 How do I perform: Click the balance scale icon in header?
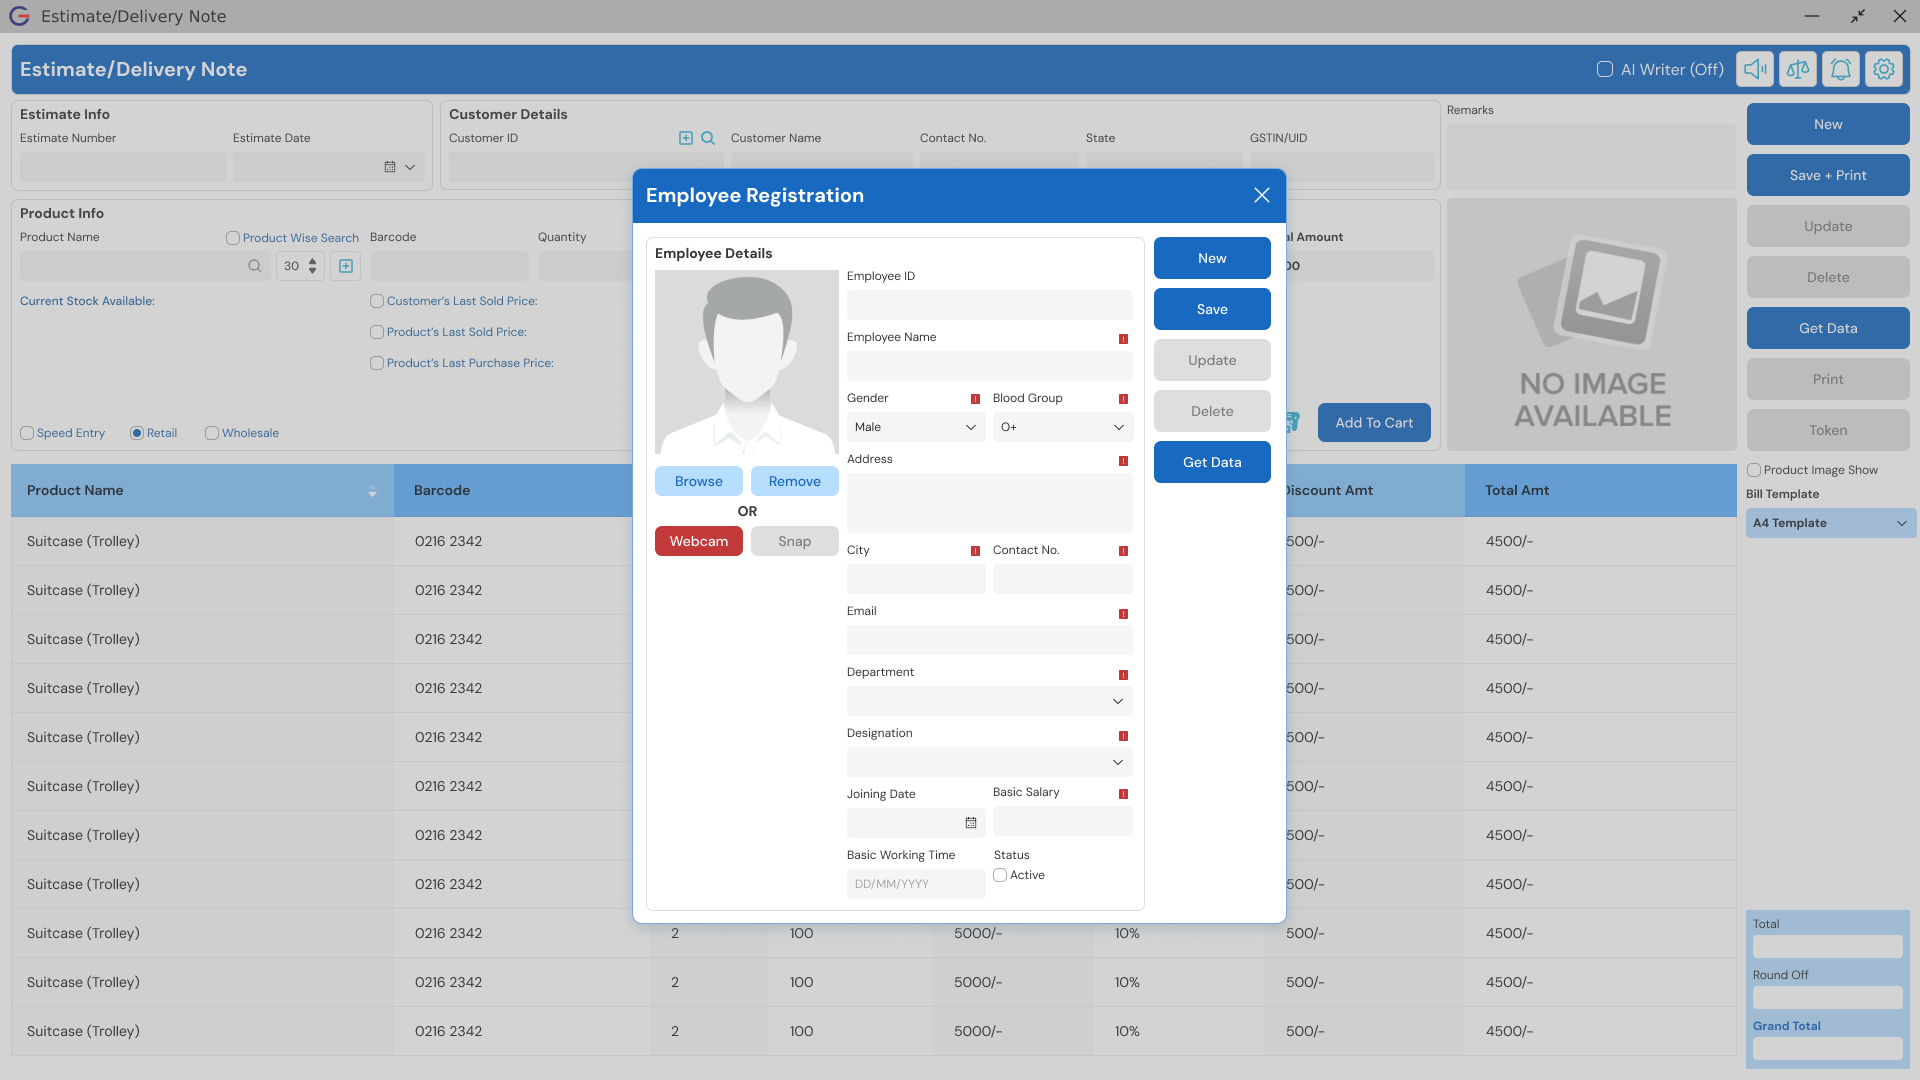click(x=1797, y=69)
